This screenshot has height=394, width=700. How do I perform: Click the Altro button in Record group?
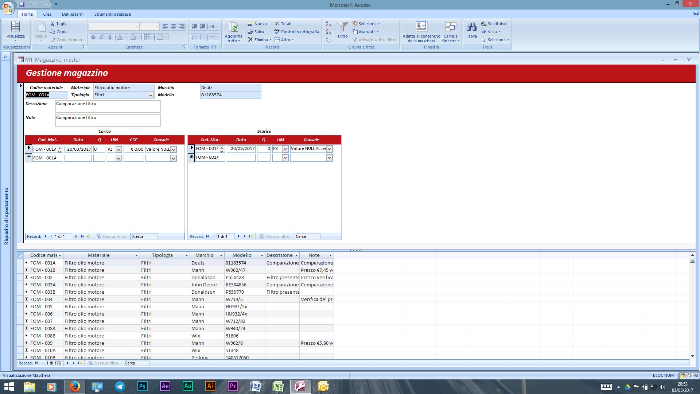point(283,40)
